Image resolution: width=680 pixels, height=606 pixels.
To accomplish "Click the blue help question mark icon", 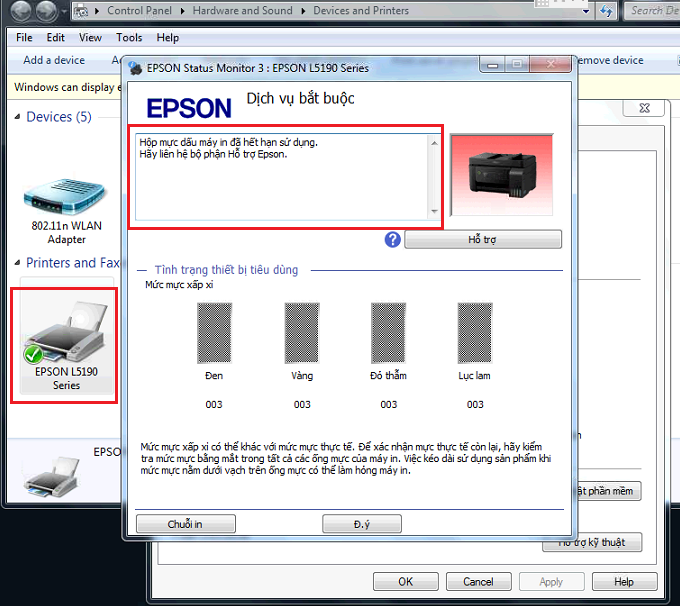I will point(392,239).
